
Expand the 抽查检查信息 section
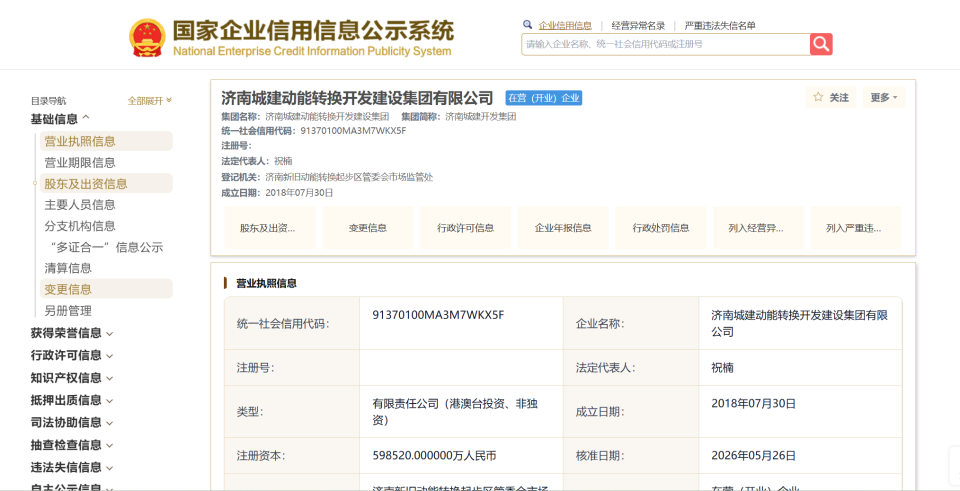(72, 445)
